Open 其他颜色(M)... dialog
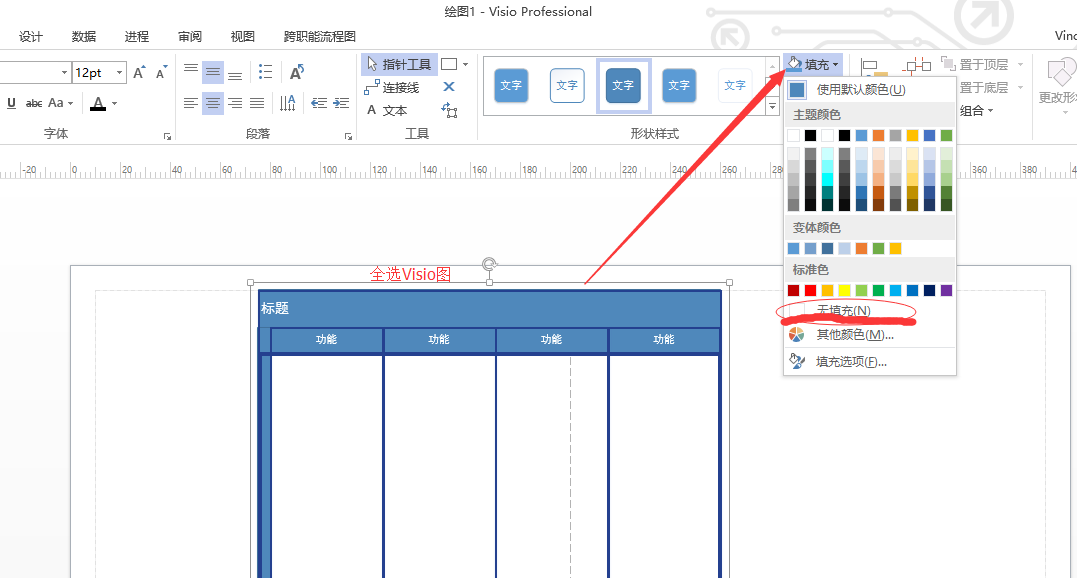Viewport: 1077px width, 578px height. 870,334
